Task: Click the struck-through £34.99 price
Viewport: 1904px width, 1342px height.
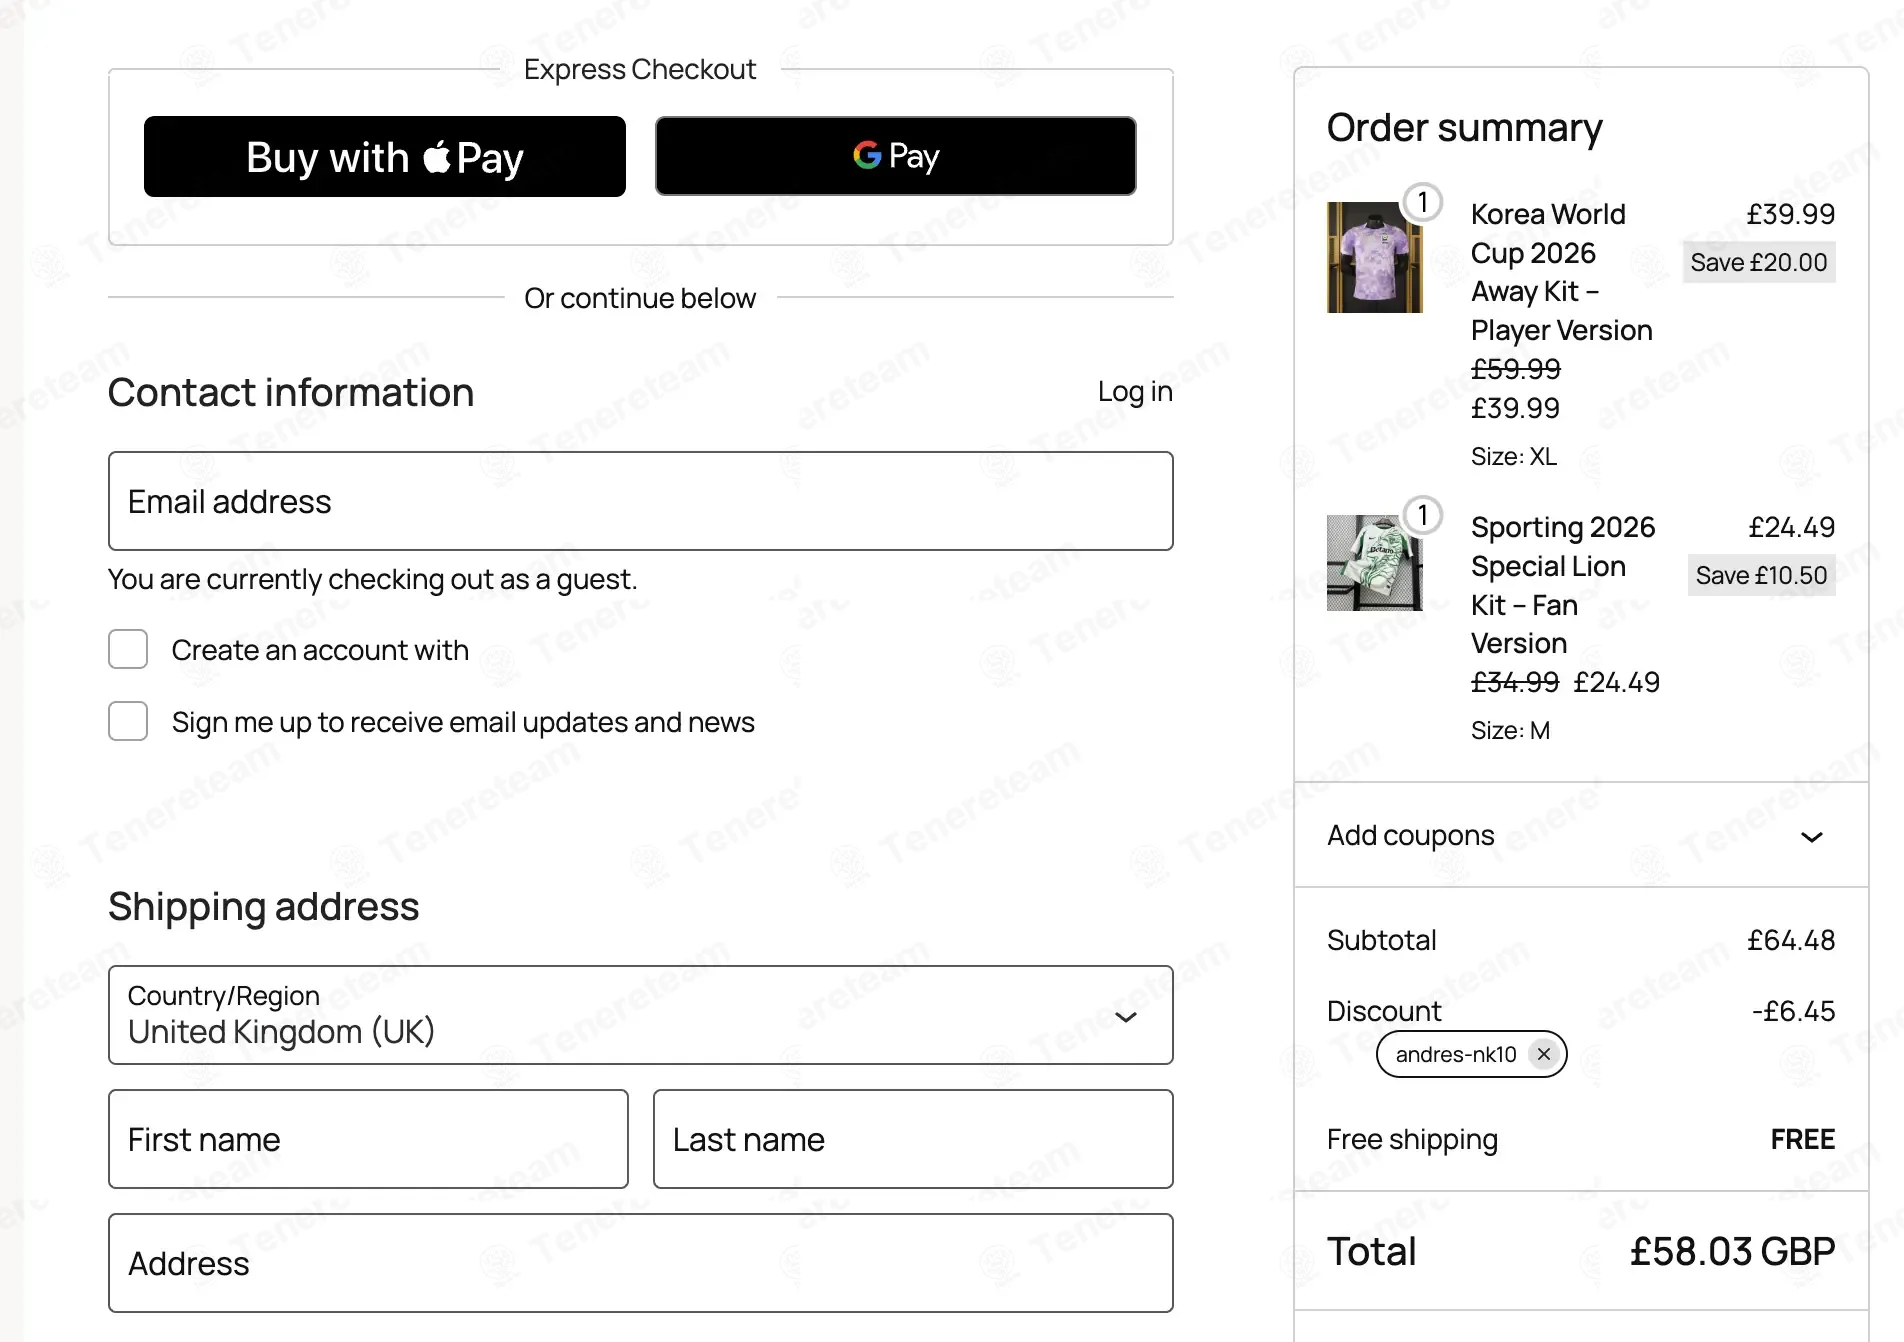Action: (x=1515, y=682)
